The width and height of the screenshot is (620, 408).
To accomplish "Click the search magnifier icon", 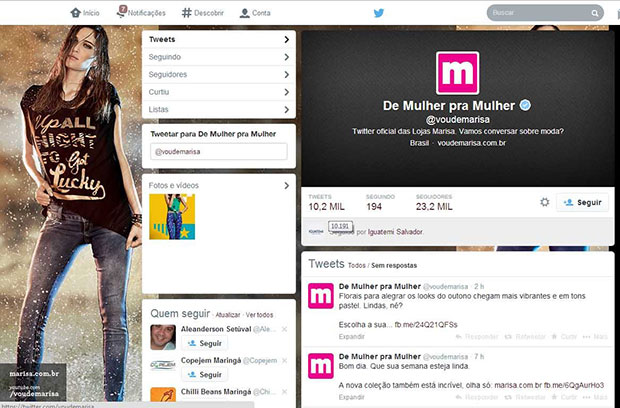I will pos(595,13).
